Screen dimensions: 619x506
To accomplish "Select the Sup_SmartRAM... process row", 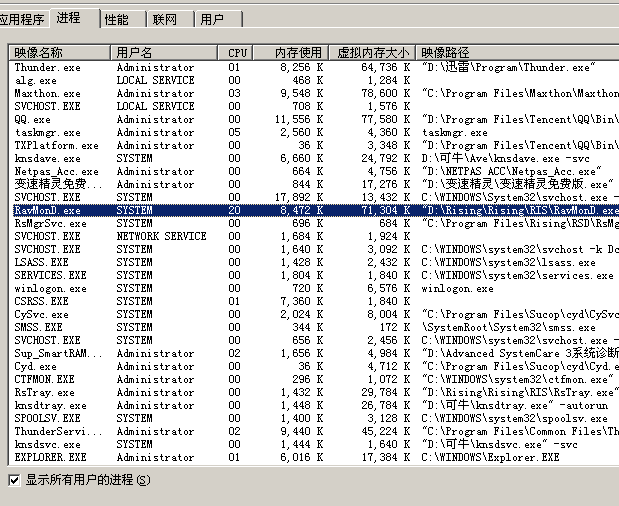I will (314, 353).
